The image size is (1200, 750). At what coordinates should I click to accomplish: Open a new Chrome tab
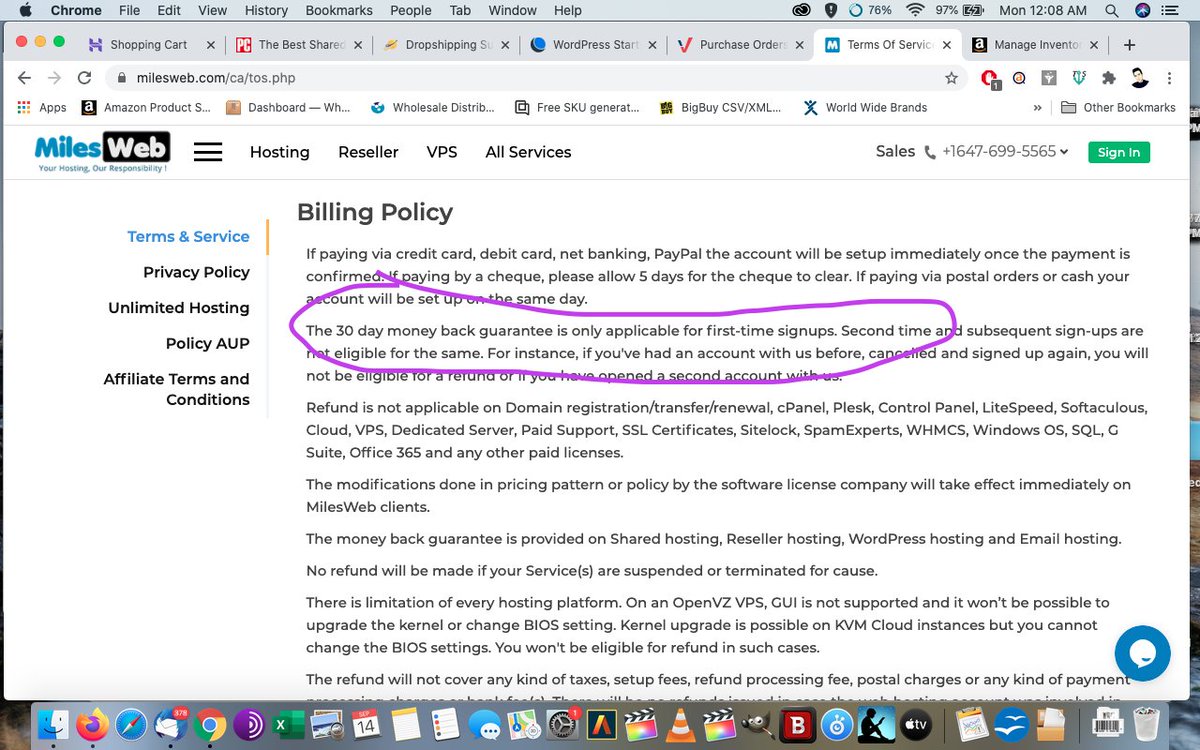[1129, 45]
